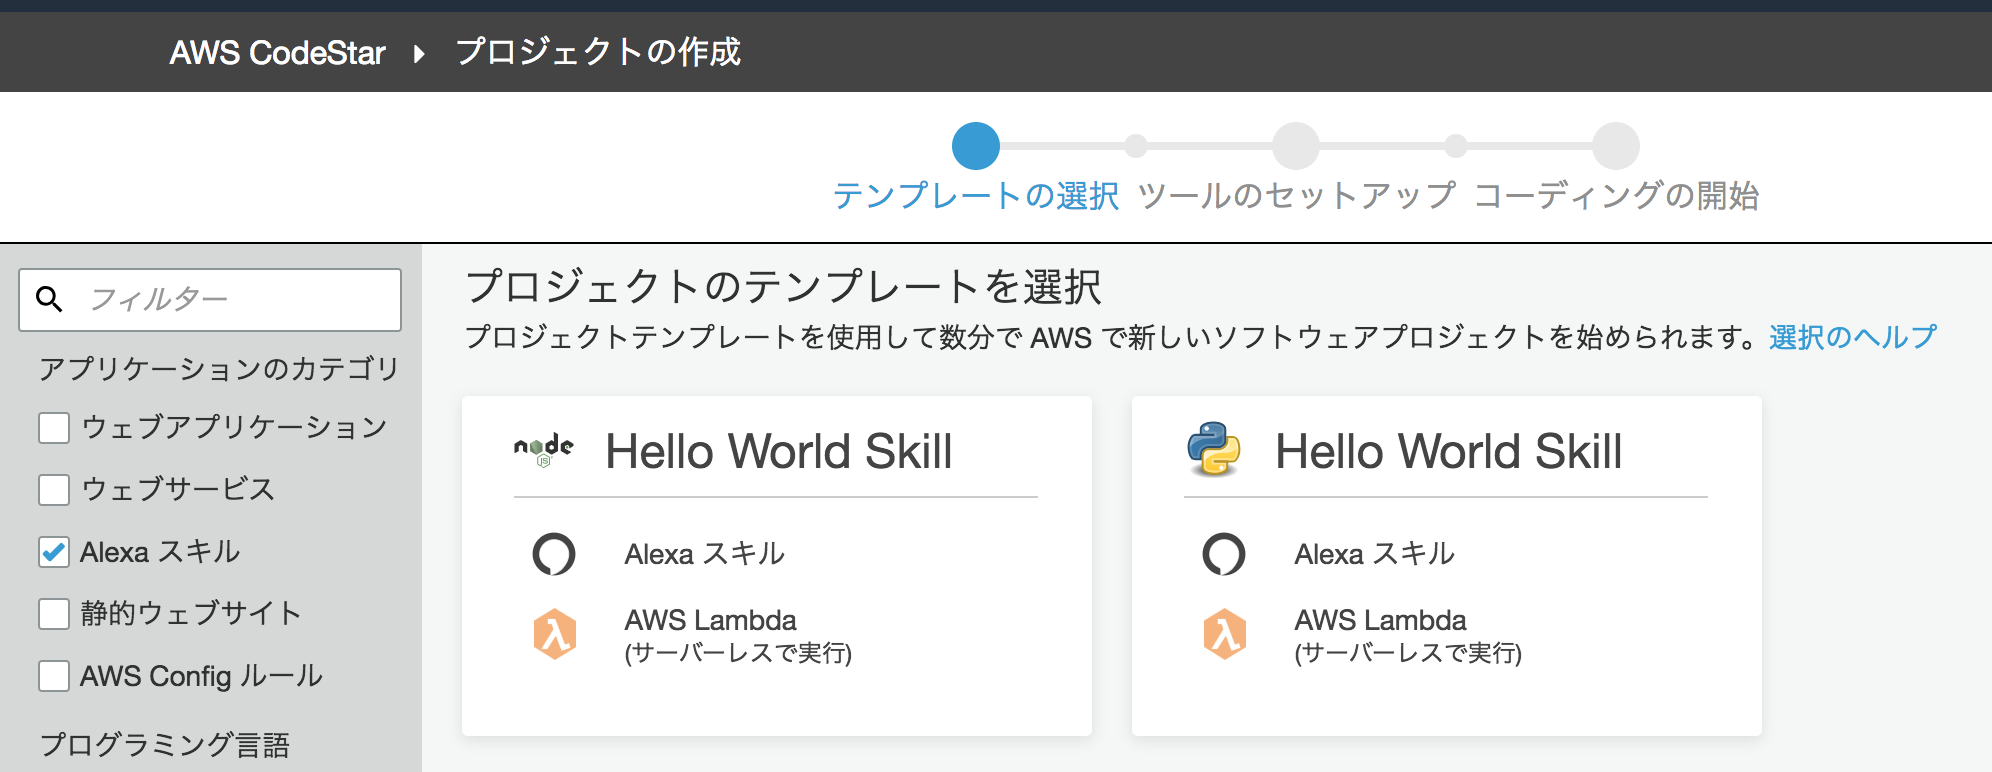Viewport: 1992px width, 772px height.
Task: Click the コーディングの開始 step circle
Action: click(x=1616, y=146)
